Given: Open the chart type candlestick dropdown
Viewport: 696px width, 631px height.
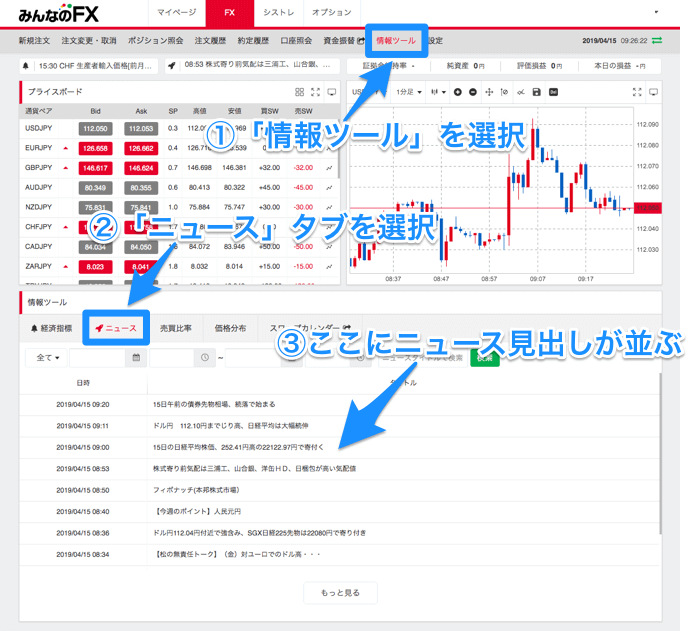Looking at the screenshot, I should point(438,92).
